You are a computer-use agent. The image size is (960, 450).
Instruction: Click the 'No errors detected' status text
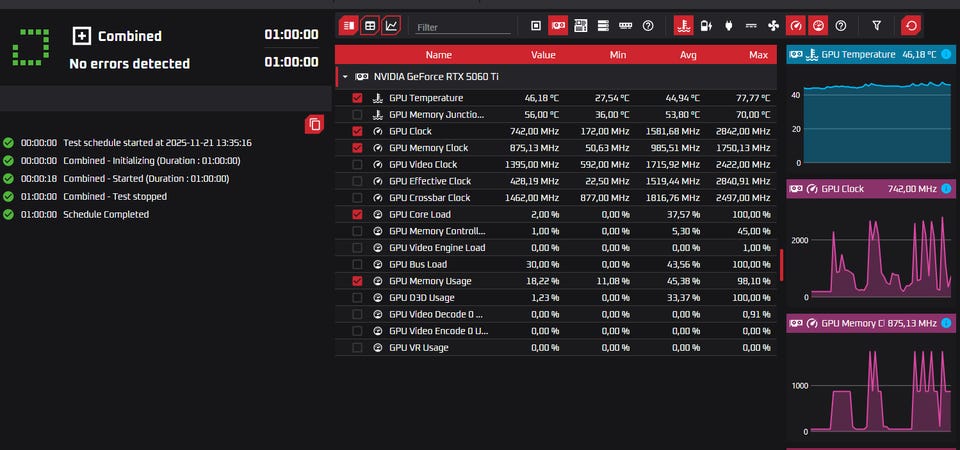(x=129, y=63)
